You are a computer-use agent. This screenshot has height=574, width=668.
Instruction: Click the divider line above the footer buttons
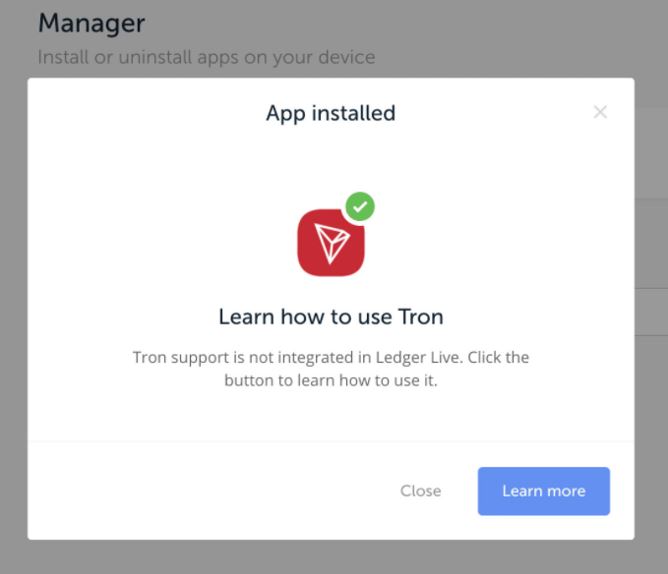click(330, 441)
